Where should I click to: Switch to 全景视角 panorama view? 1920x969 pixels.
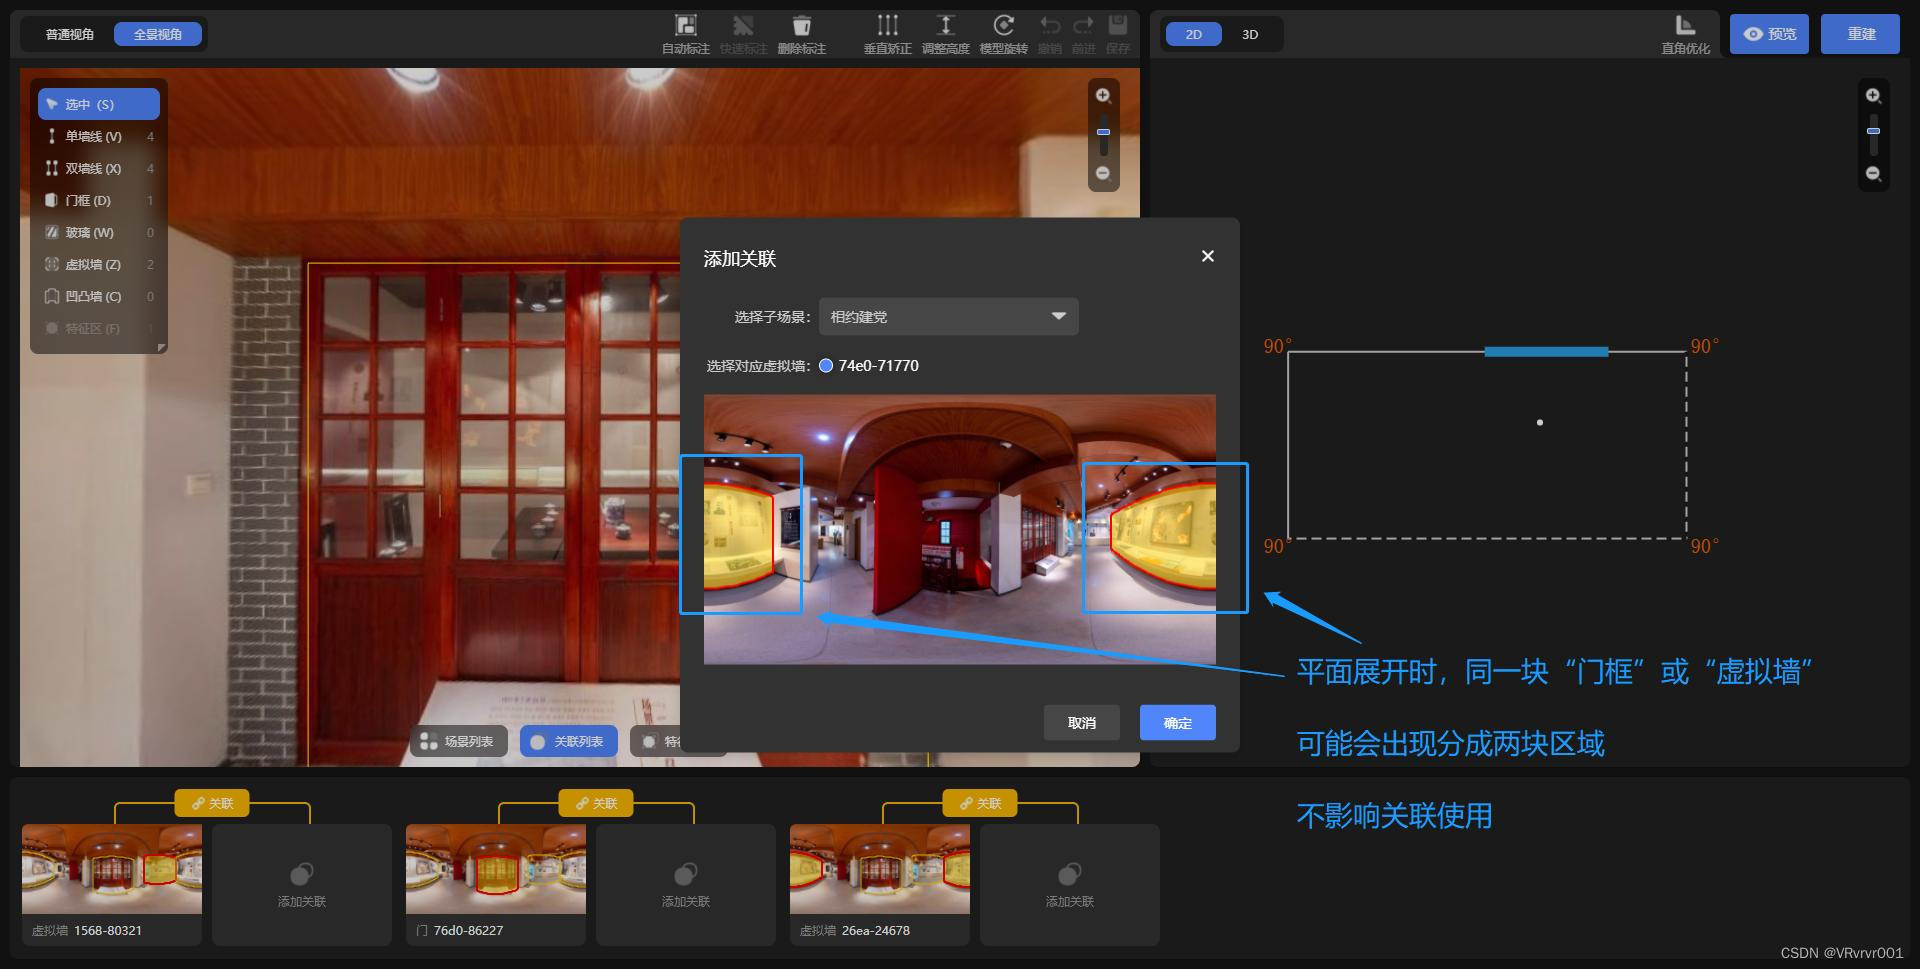click(158, 34)
